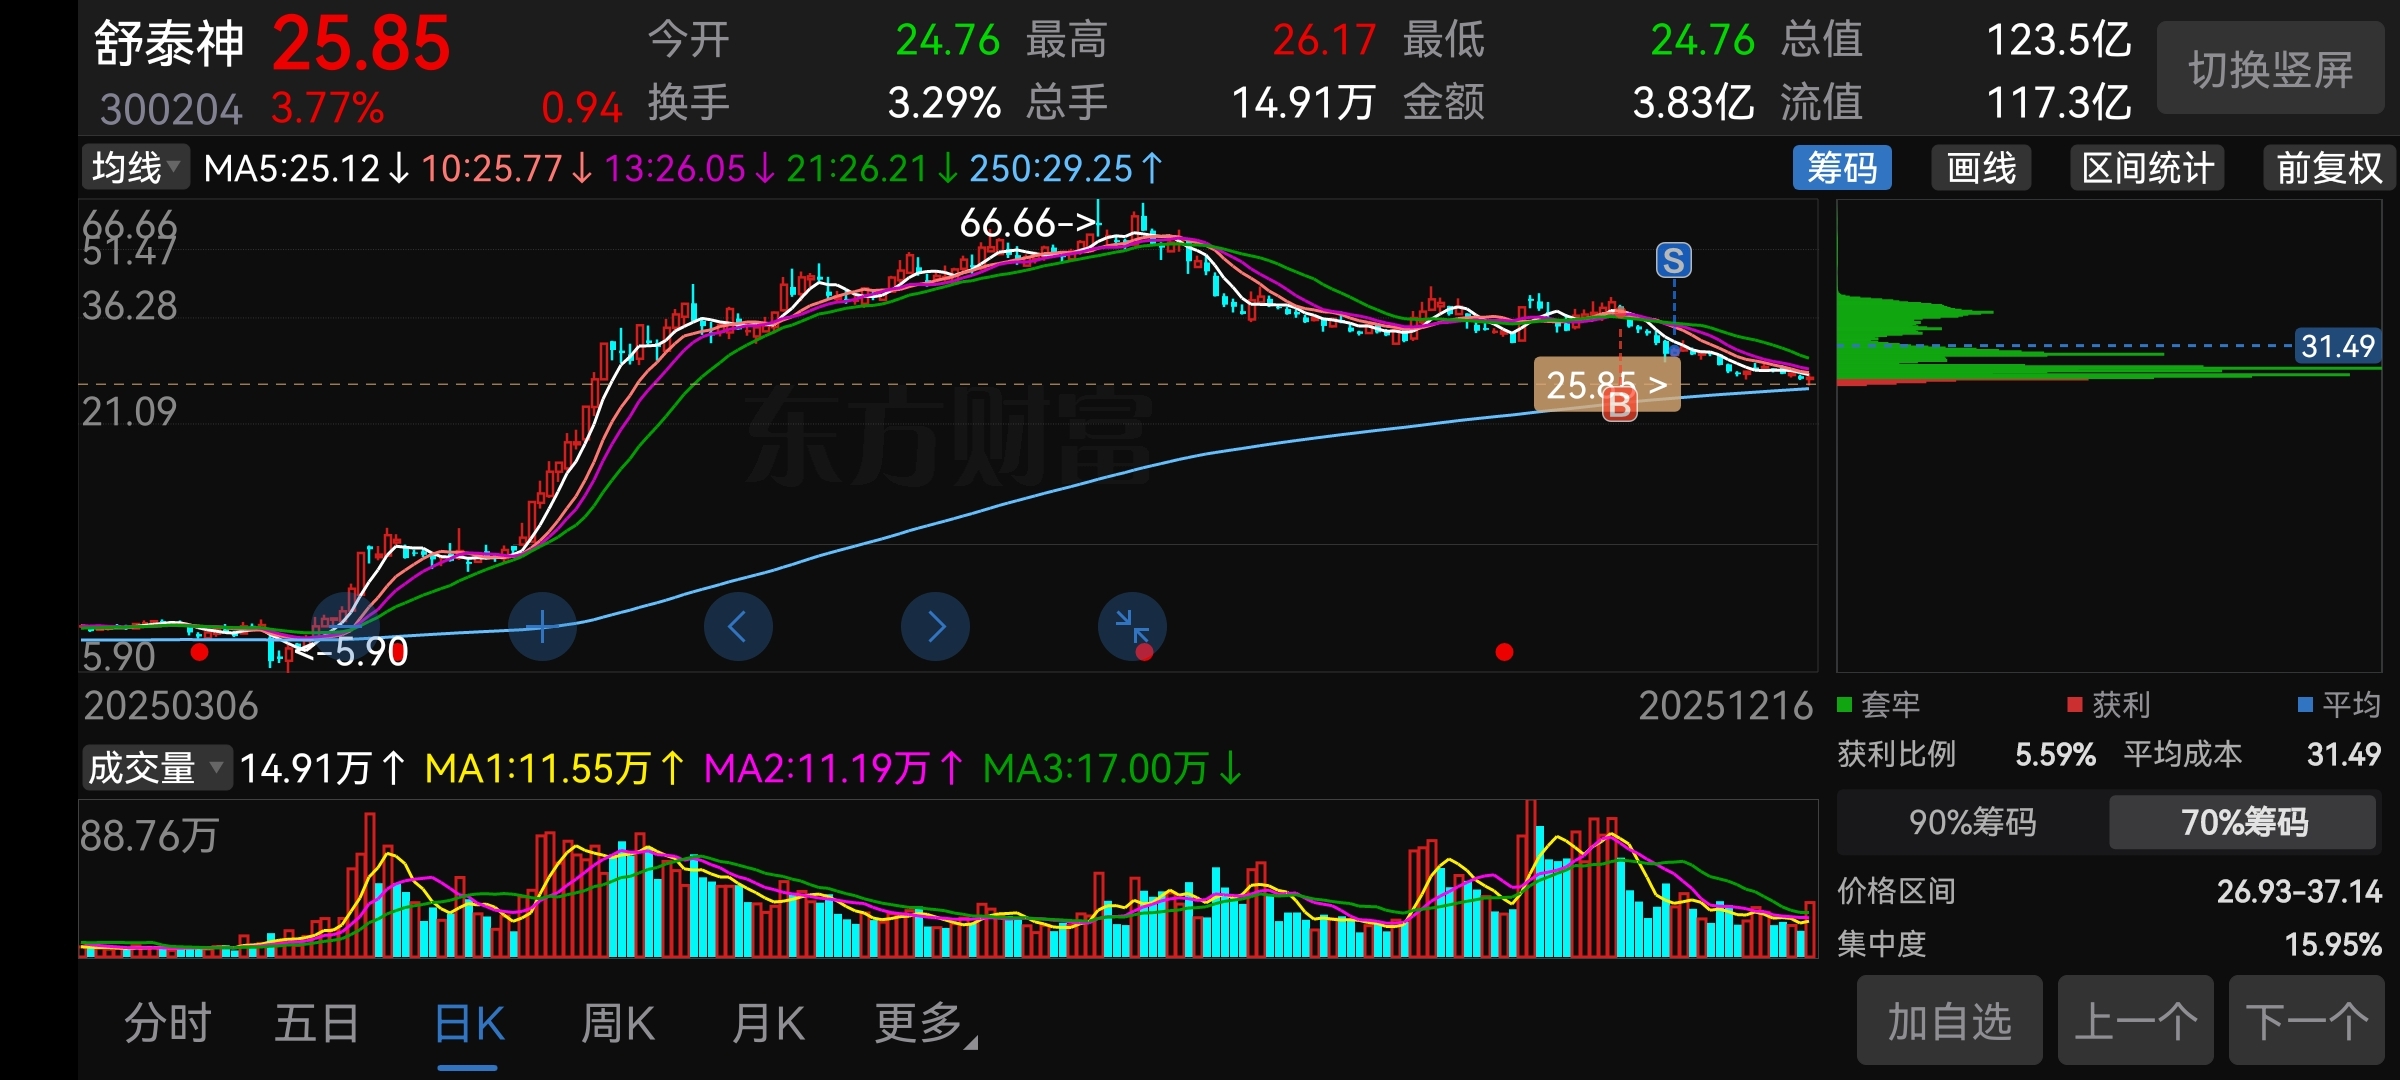Screen dimensions: 2400x1080
Task: Click the blue S sell marker
Action: 1674,261
